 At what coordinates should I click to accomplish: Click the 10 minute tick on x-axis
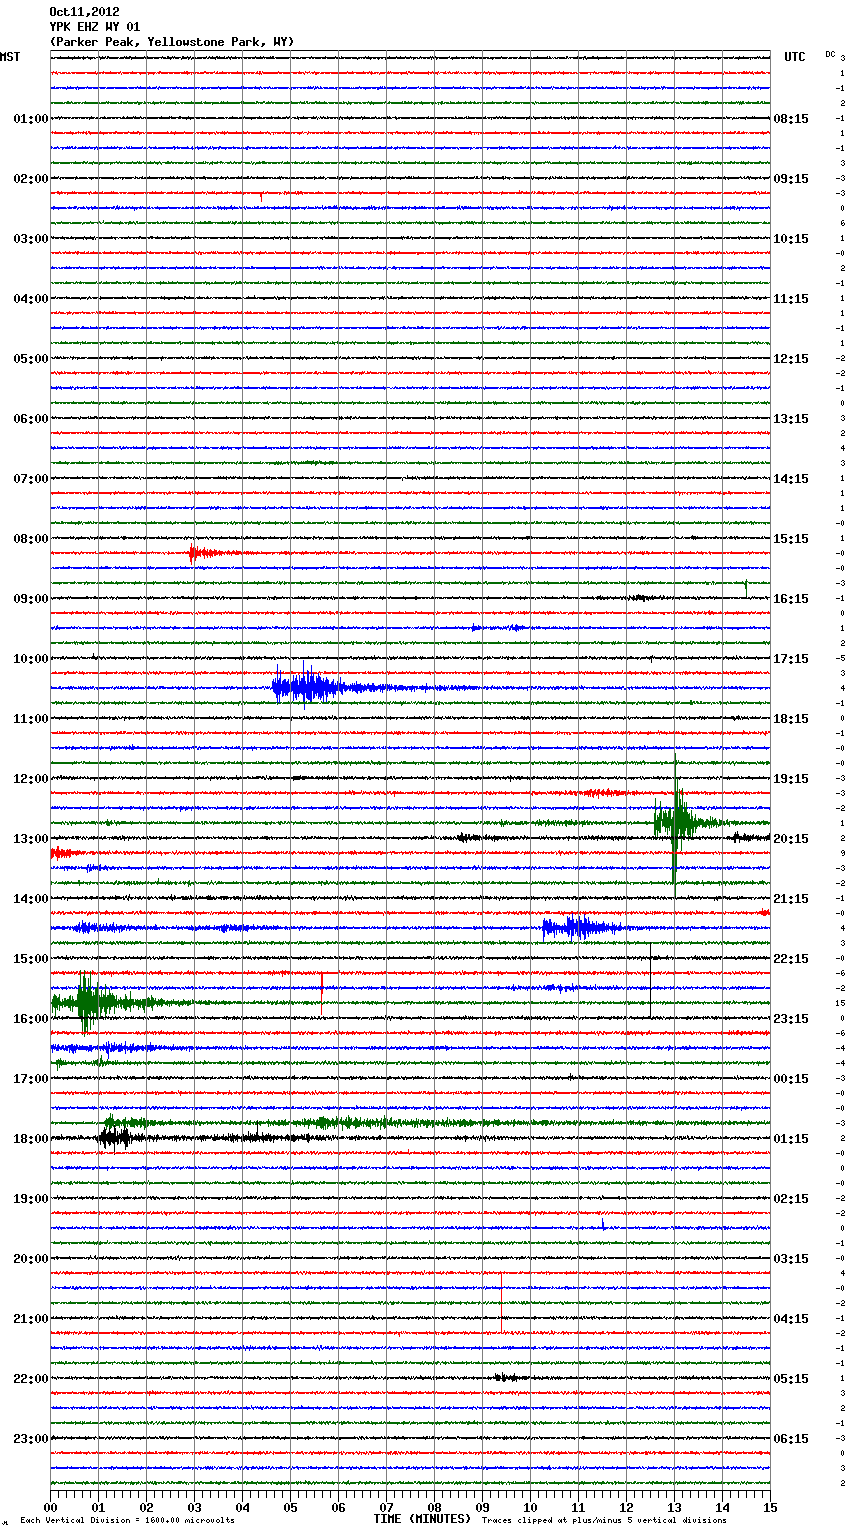[x=530, y=1507]
